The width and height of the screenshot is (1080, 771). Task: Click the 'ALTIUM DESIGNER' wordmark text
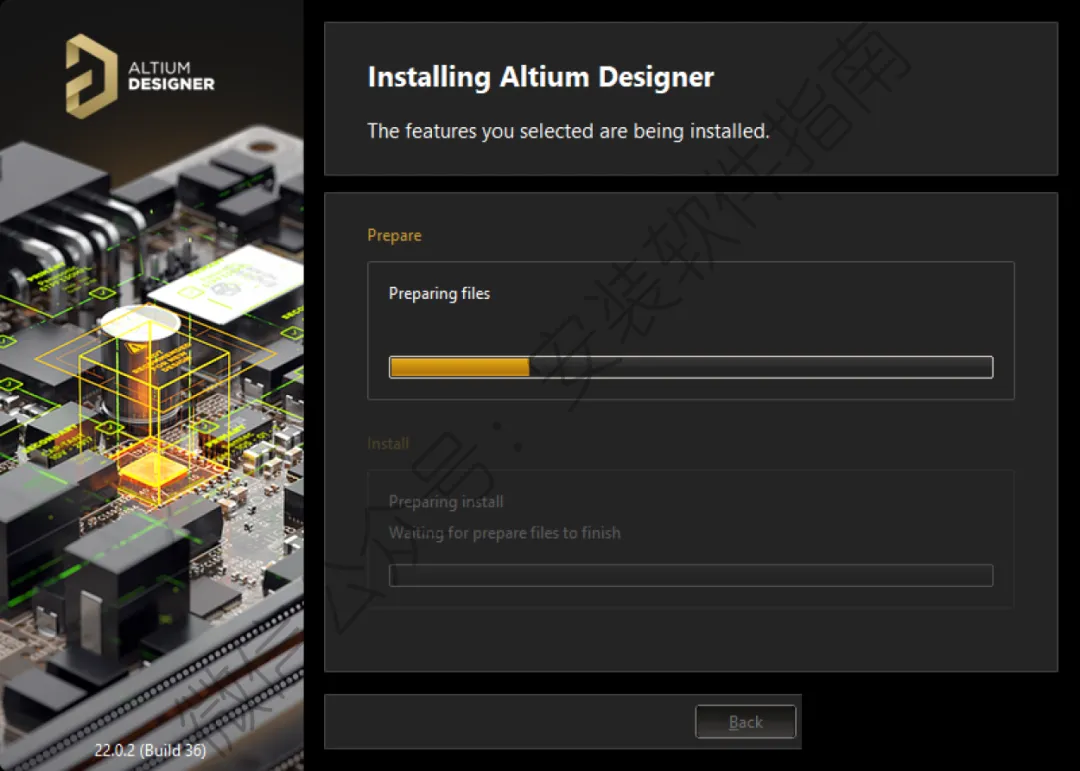click(x=171, y=76)
